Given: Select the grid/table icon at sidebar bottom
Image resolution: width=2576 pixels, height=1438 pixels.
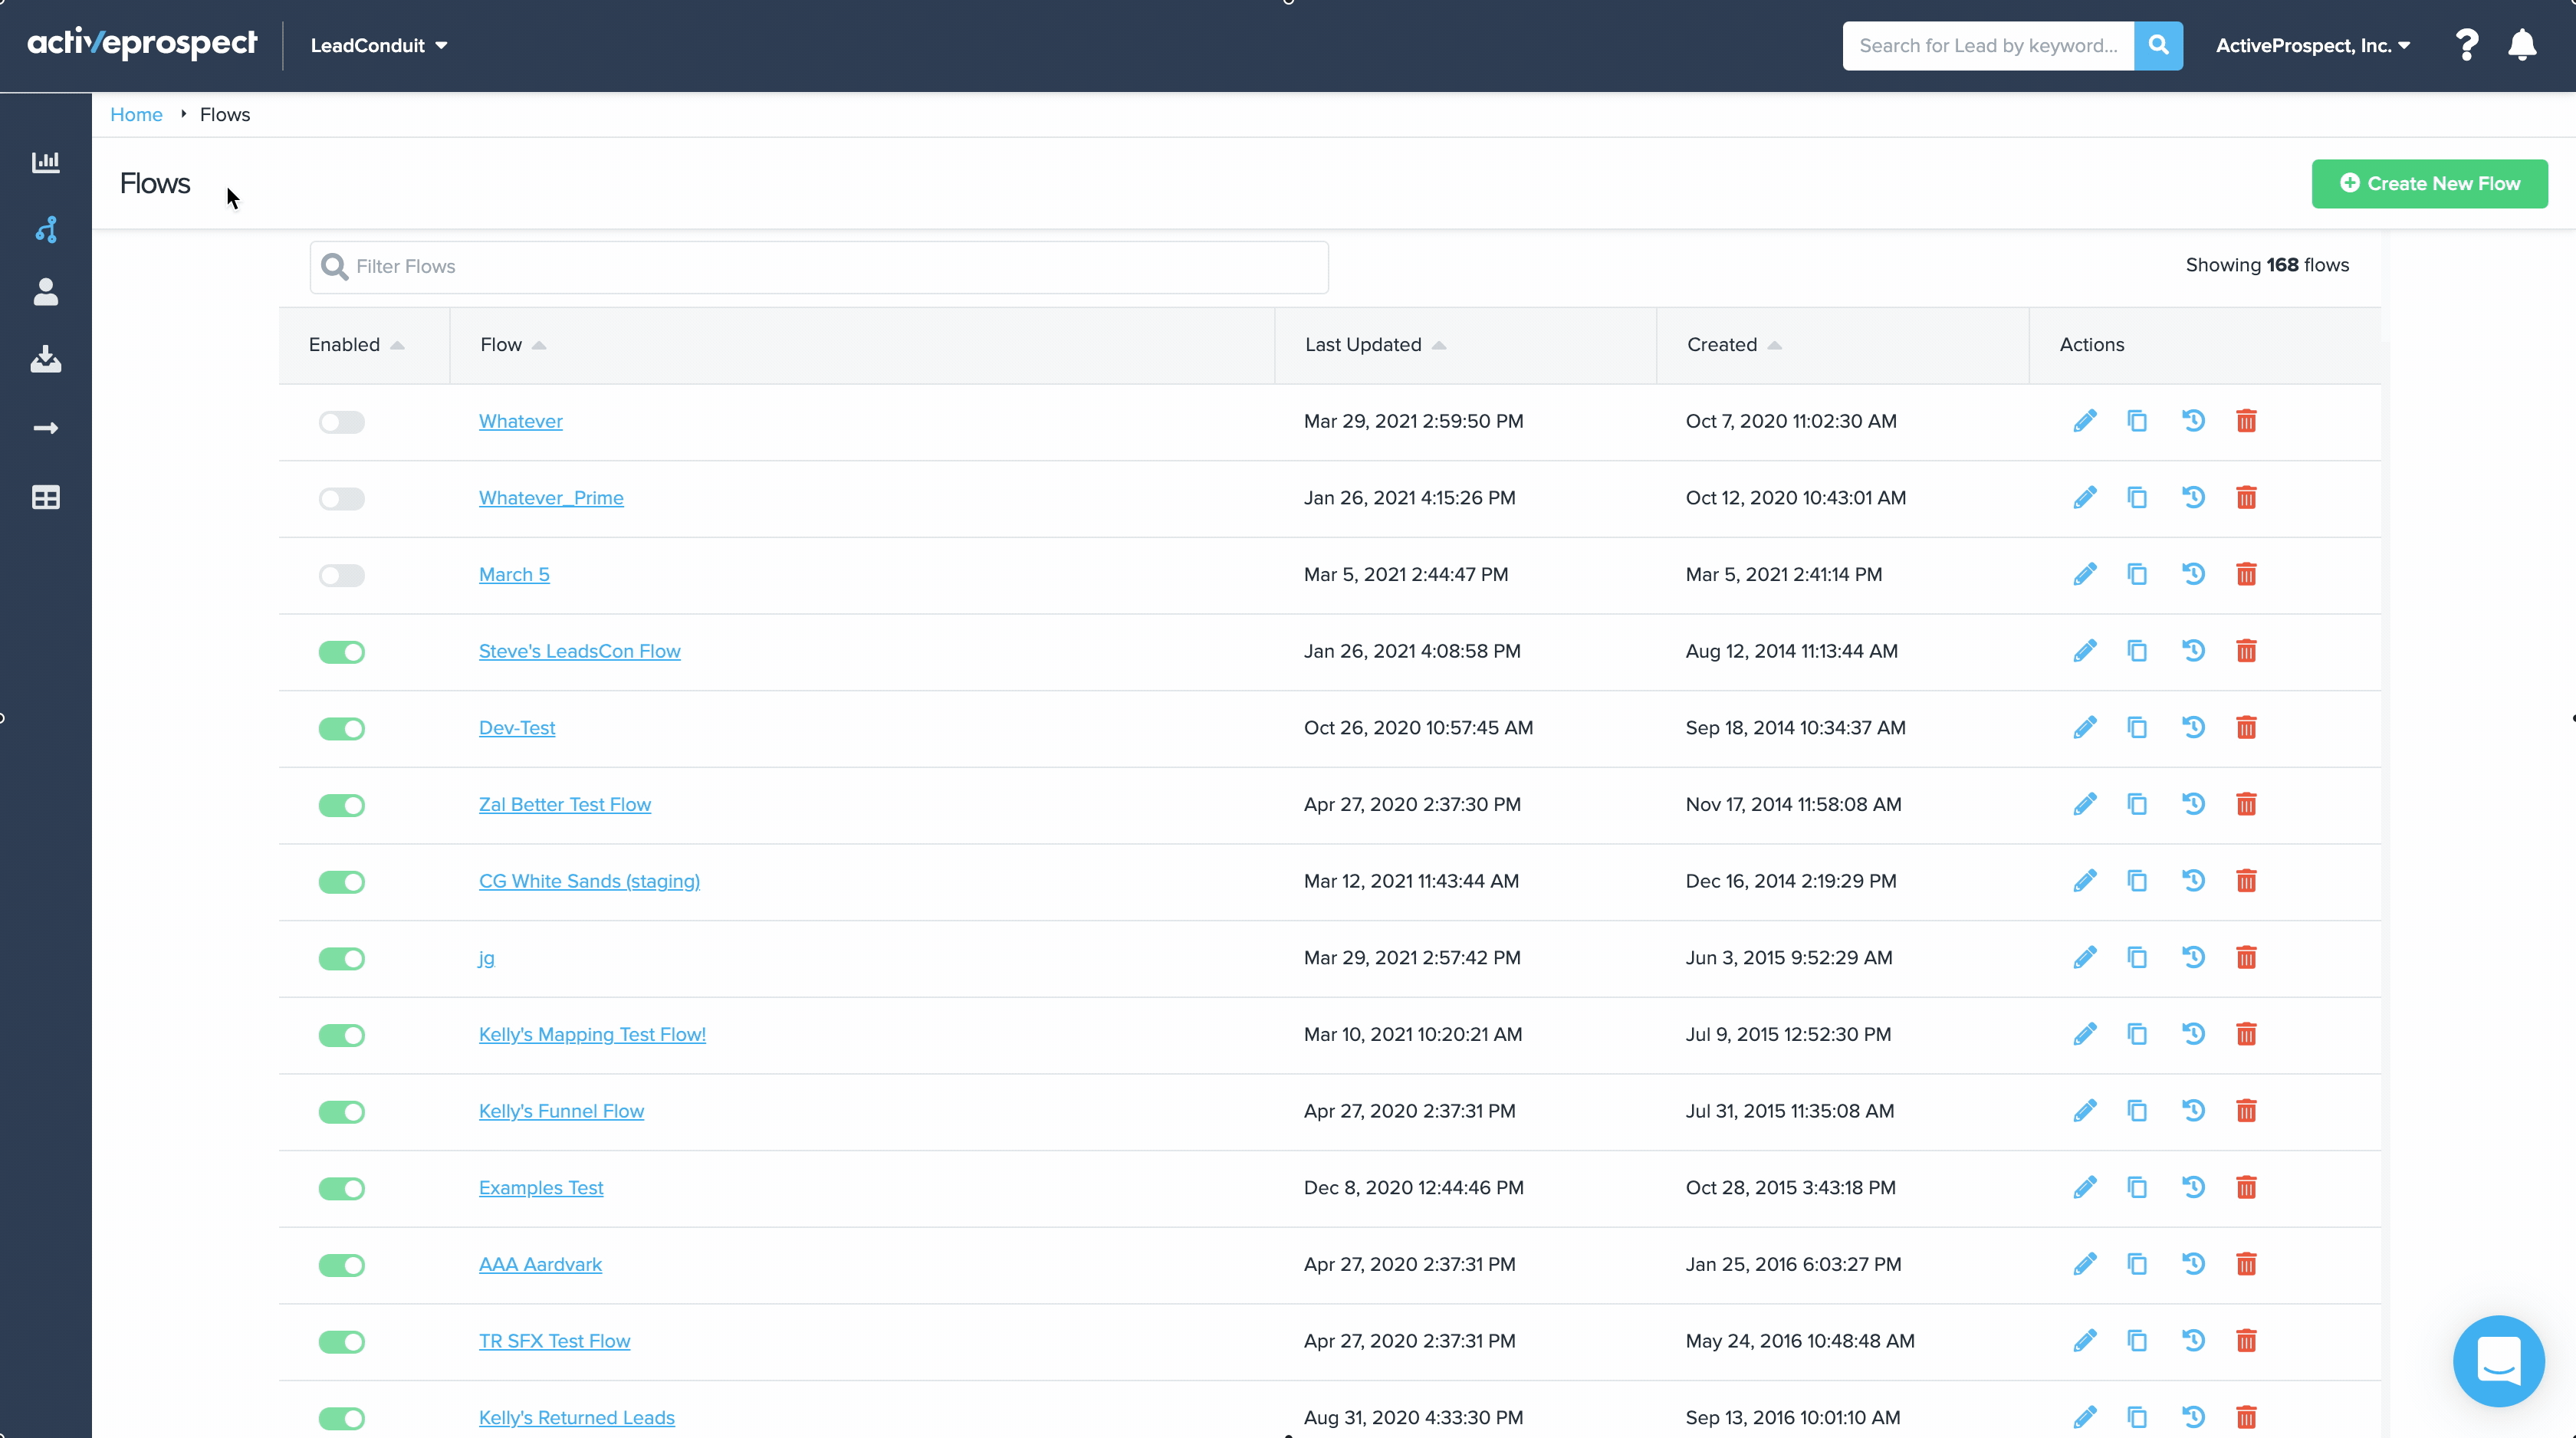Looking at the screenshot, I should [x=46, y=497].
